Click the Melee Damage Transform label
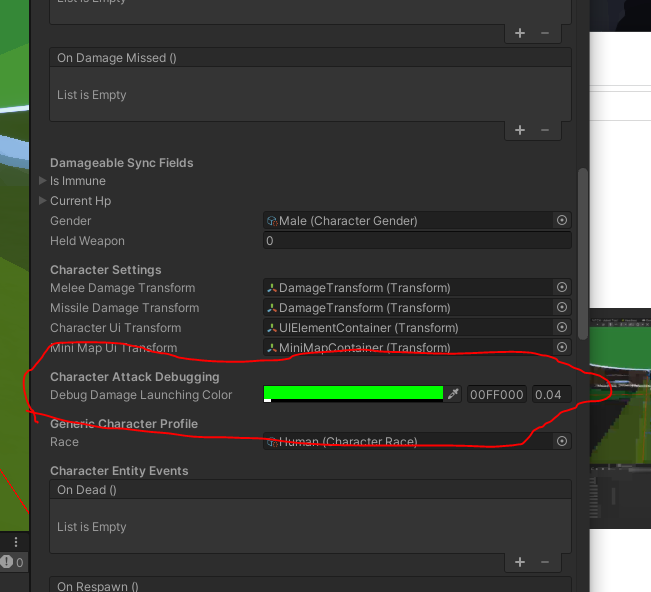The width and height of the screenshot is (651, 592). coord(122,288)
